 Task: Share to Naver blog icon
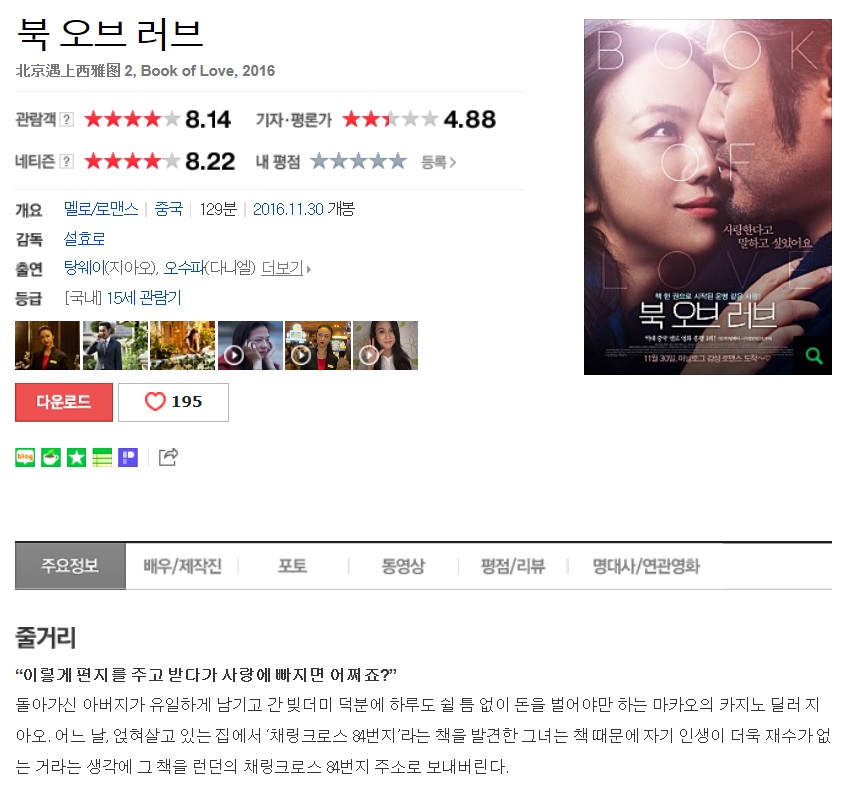[25, 457]
